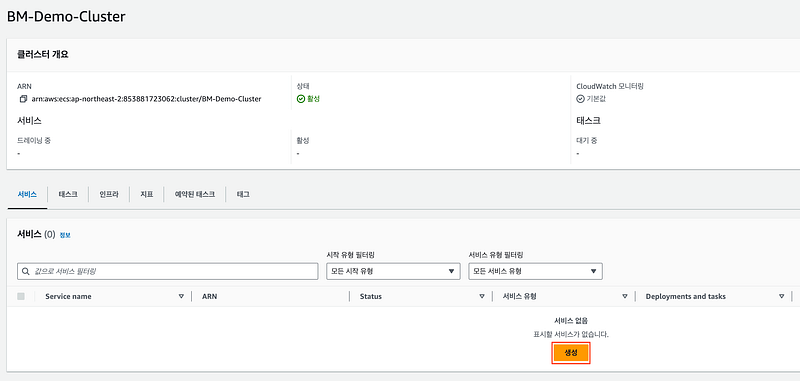This screenshot has width=800, height=381.
Task: Open the 모든 서비스 유형 dropdown
Action: click(535, 271)
